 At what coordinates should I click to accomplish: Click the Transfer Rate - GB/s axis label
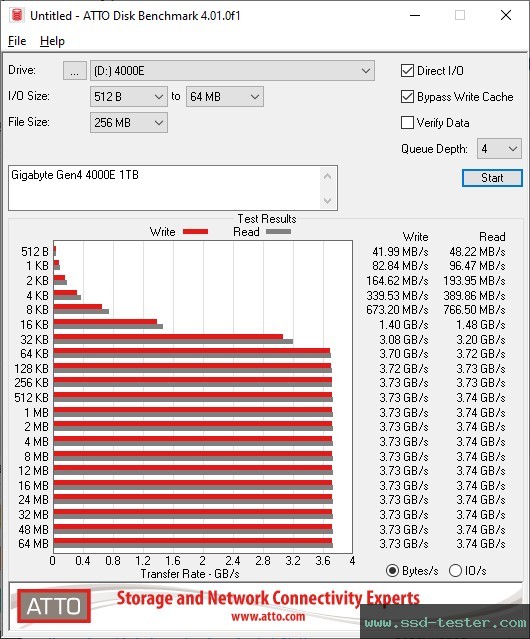190,574
